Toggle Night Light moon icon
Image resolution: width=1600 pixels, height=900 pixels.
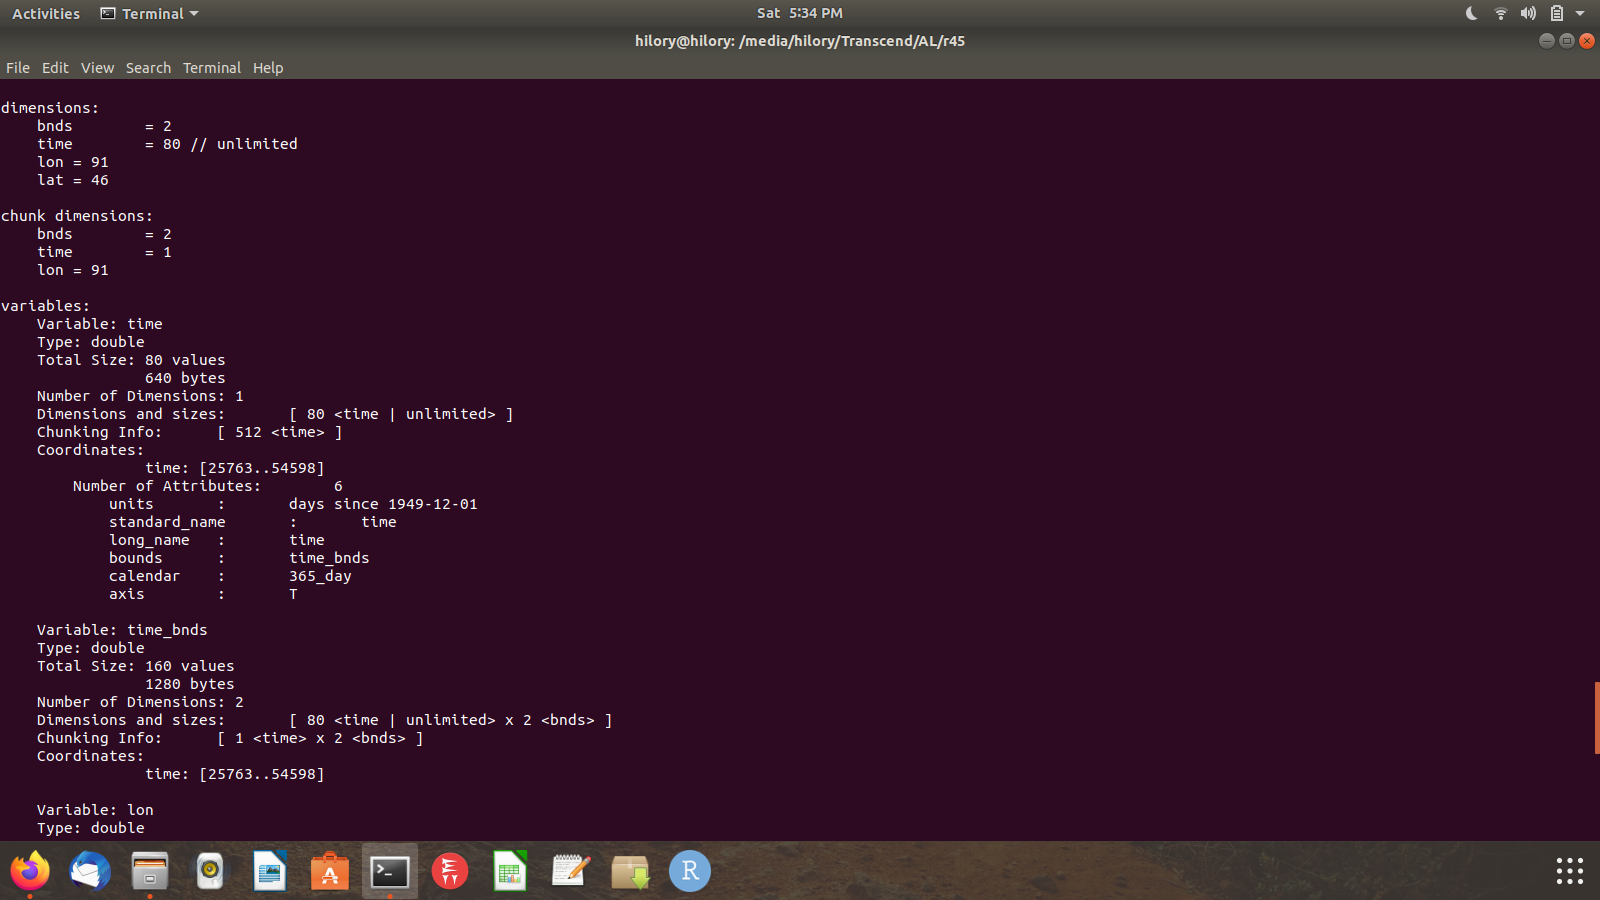(1471, 13)
